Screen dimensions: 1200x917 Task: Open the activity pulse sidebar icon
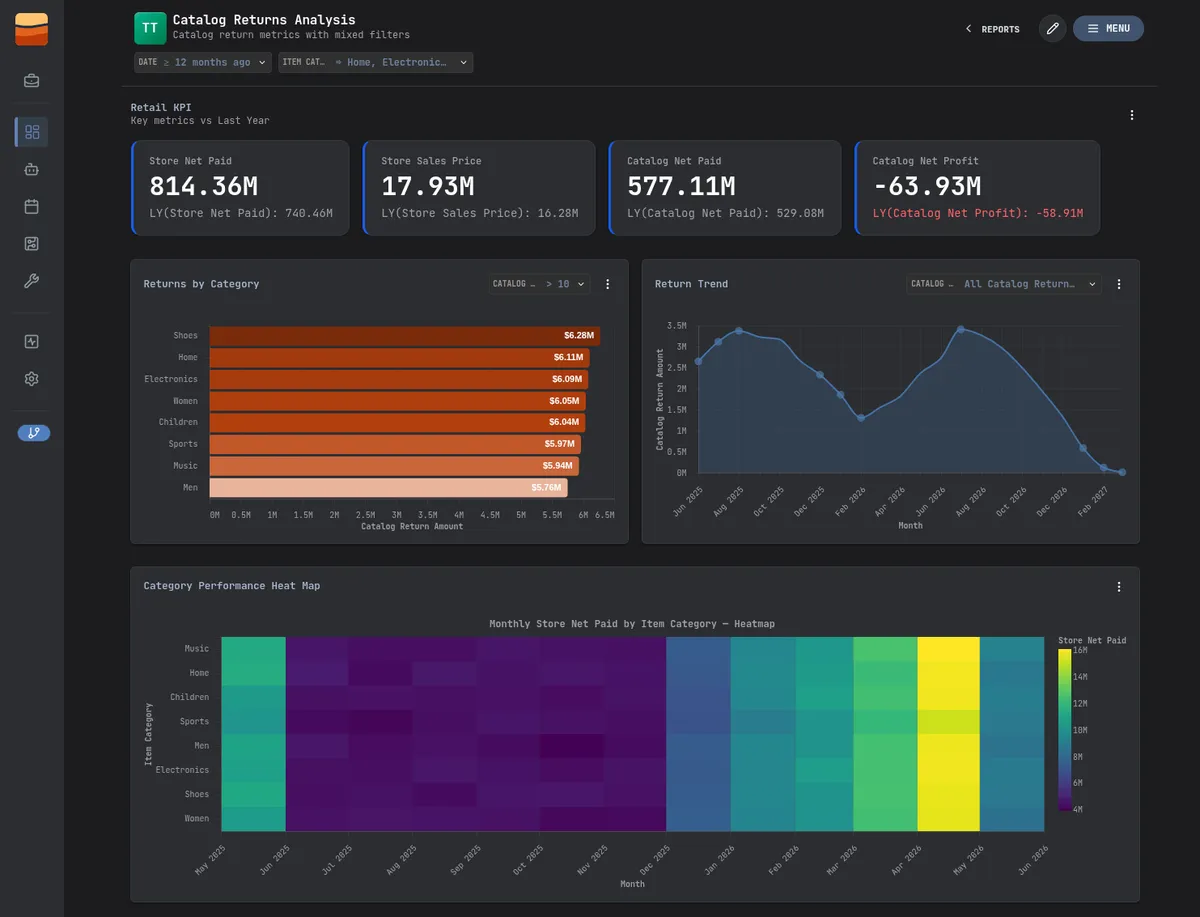click(31, 342)
